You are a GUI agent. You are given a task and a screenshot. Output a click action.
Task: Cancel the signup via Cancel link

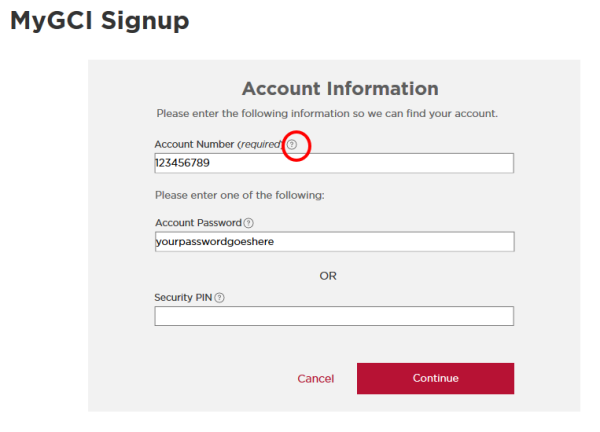315,379
